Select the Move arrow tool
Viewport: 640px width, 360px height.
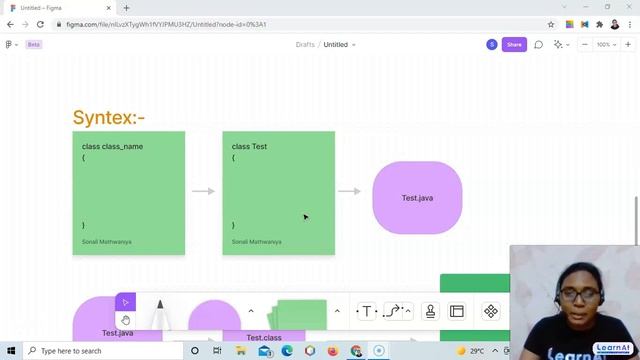click(125, 302)
